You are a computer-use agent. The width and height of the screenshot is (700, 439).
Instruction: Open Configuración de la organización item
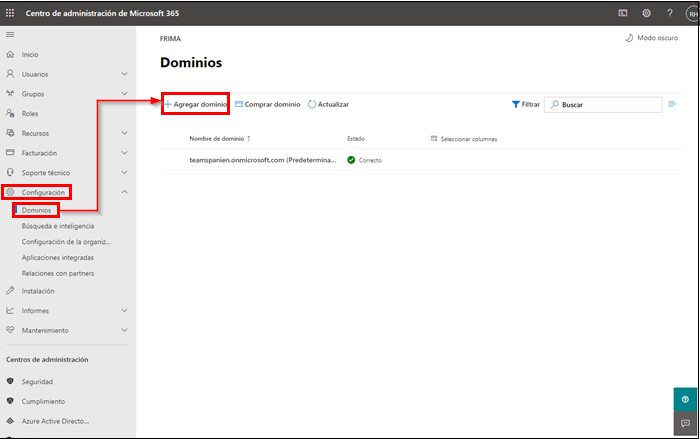coord(67,242)
